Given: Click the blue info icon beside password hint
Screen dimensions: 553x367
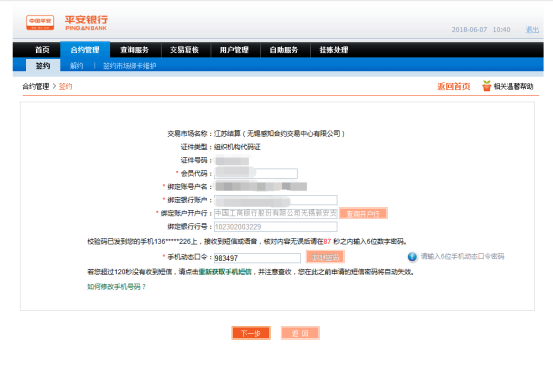Looking at the screenshot, I should pos(412,257).
